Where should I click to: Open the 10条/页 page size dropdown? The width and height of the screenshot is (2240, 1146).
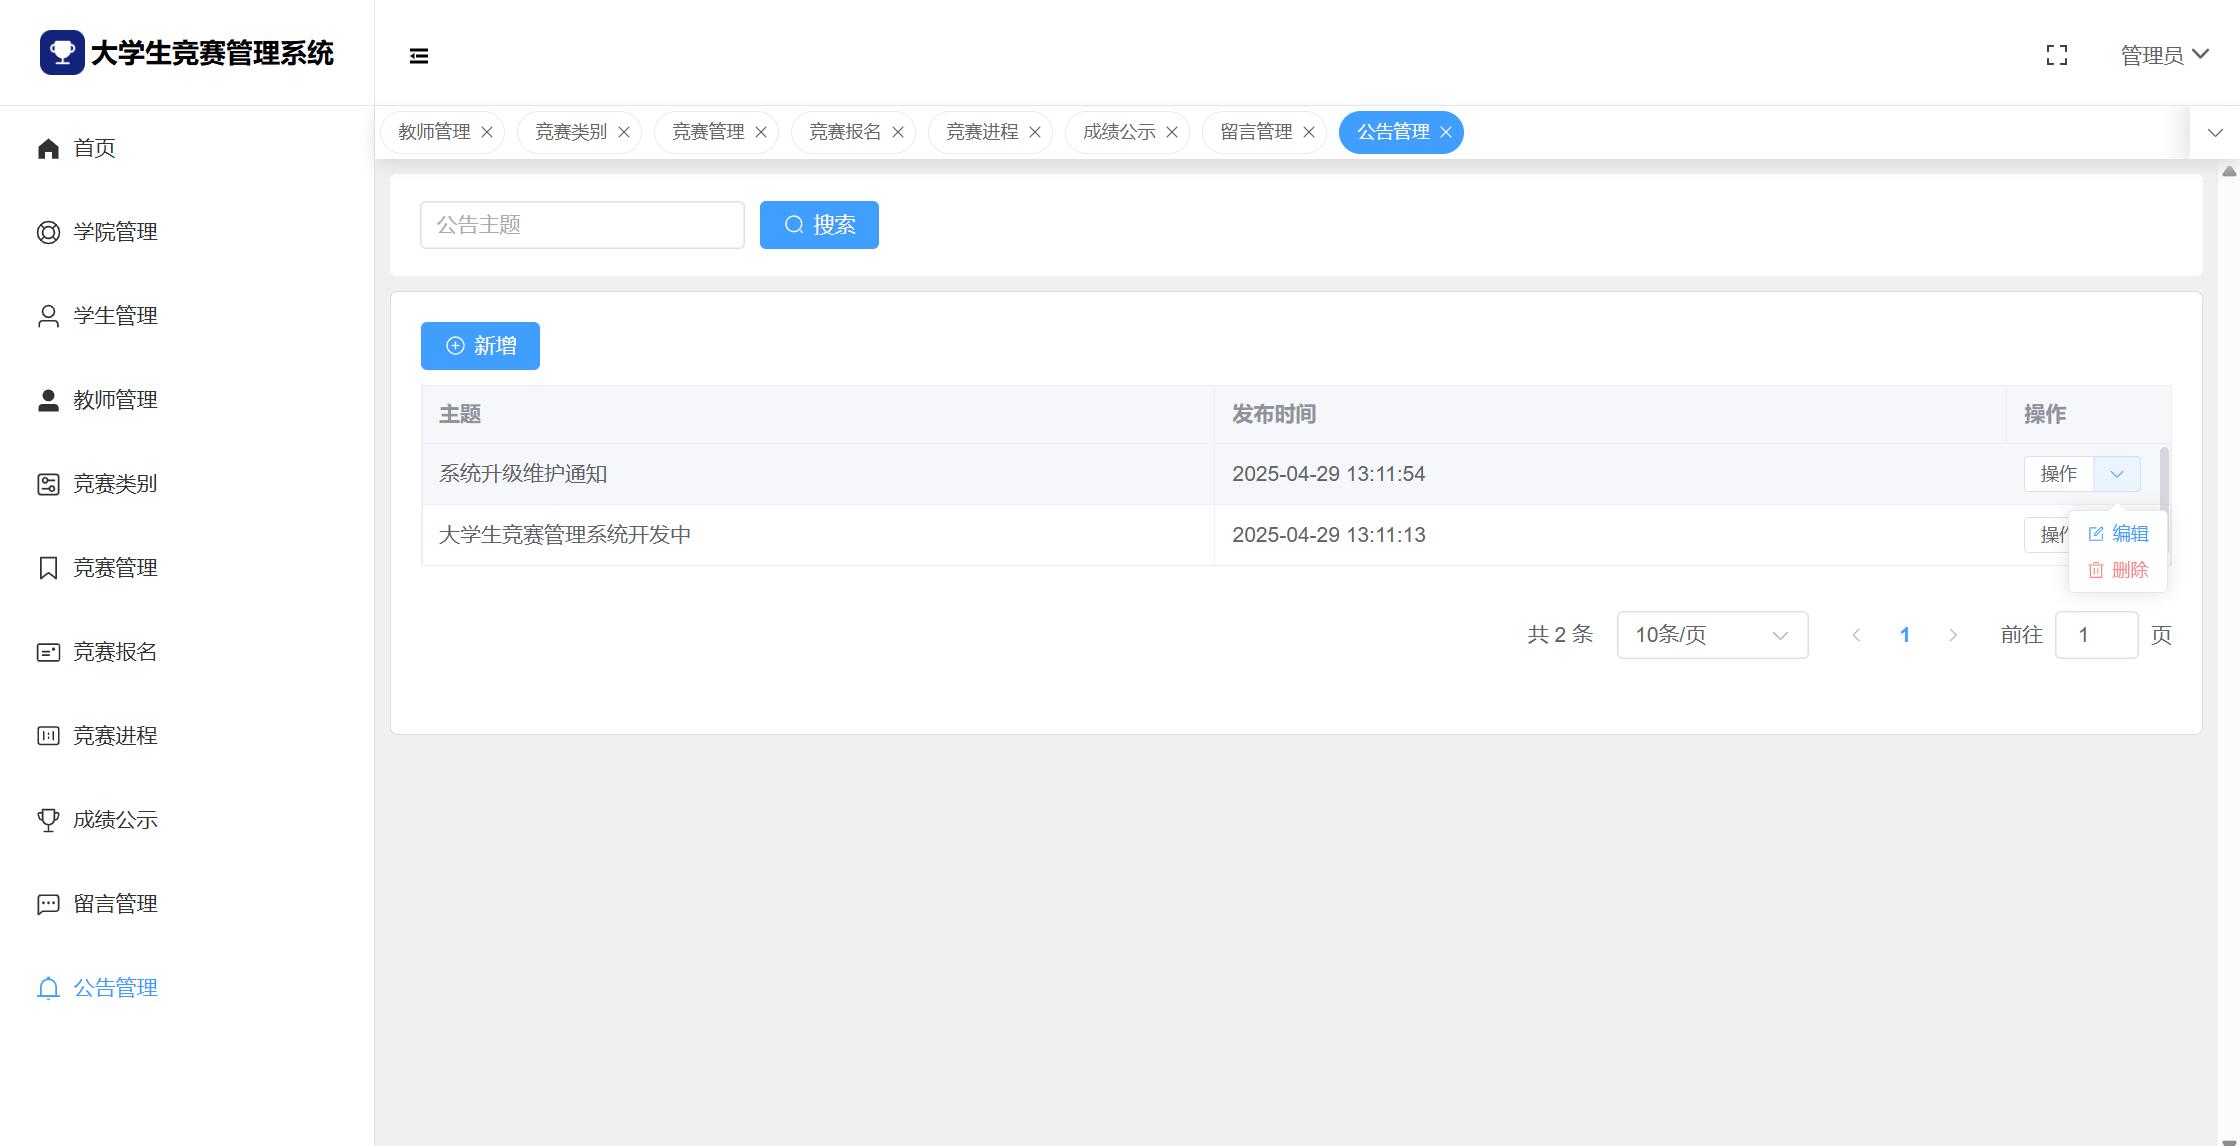(1711, 635)
